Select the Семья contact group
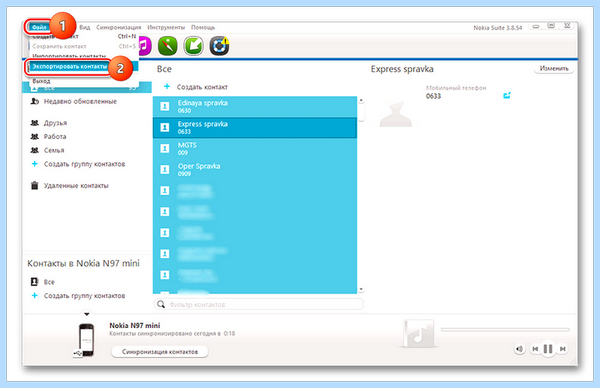The image size is (600, 388). 54,150
